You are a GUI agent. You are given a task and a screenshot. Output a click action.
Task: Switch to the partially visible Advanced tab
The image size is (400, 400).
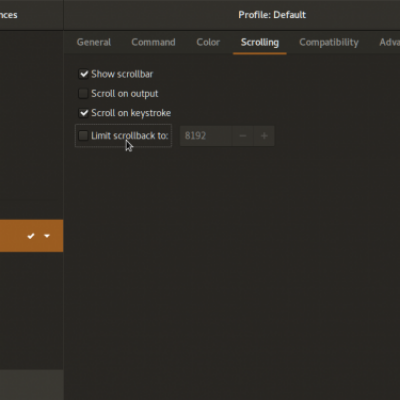click(389, 42)
